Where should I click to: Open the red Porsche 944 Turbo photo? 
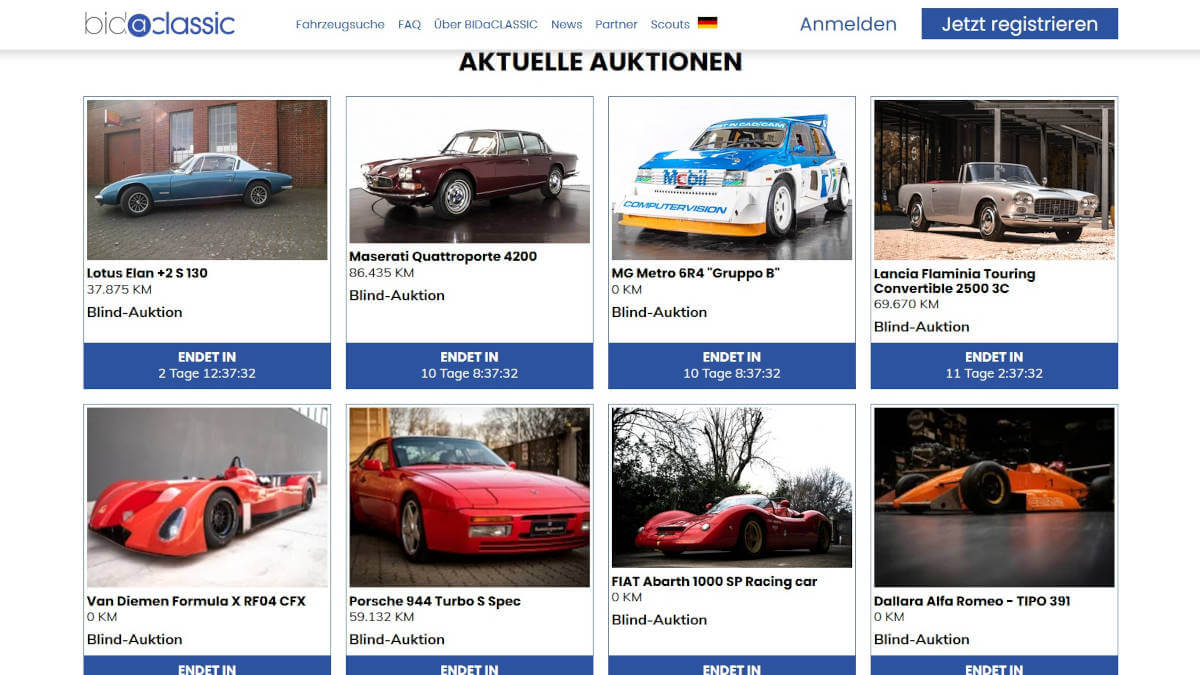click(469, 497)
